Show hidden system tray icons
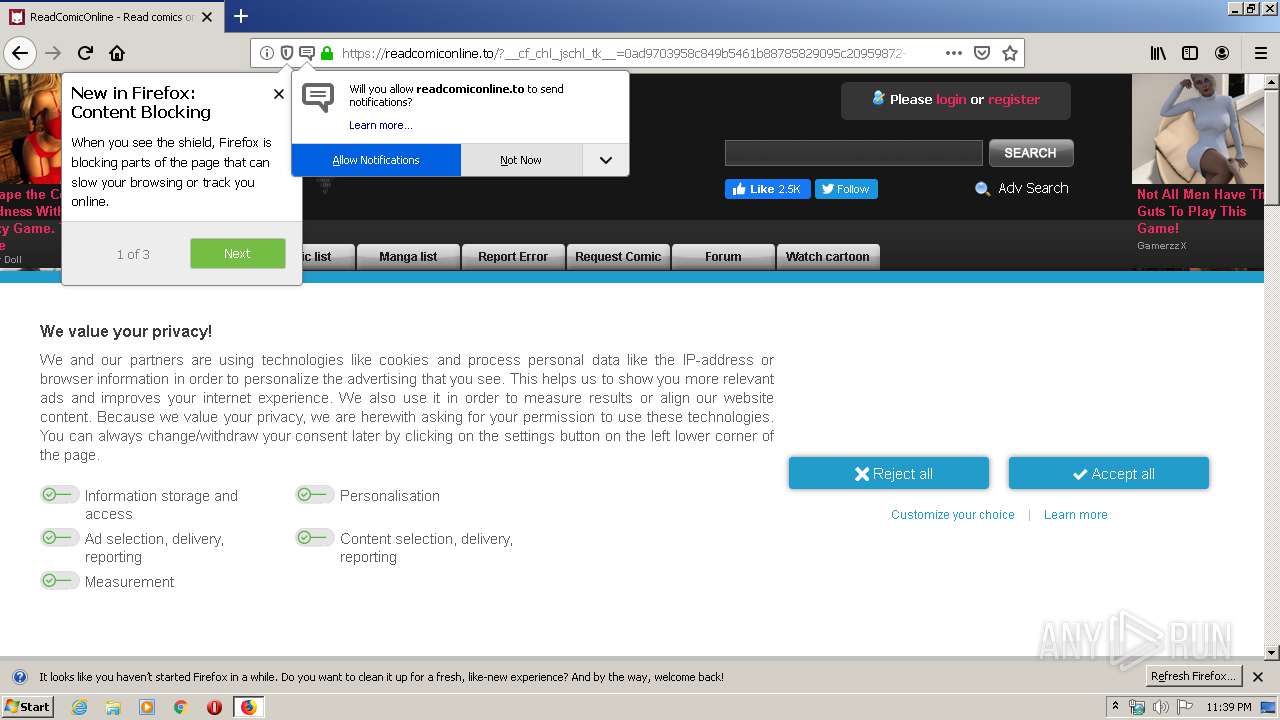1280x720 pixels. [x=1116, y=707]
